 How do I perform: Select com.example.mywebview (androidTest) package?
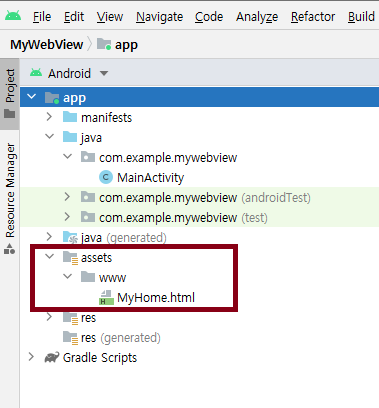tap(205, 198)
